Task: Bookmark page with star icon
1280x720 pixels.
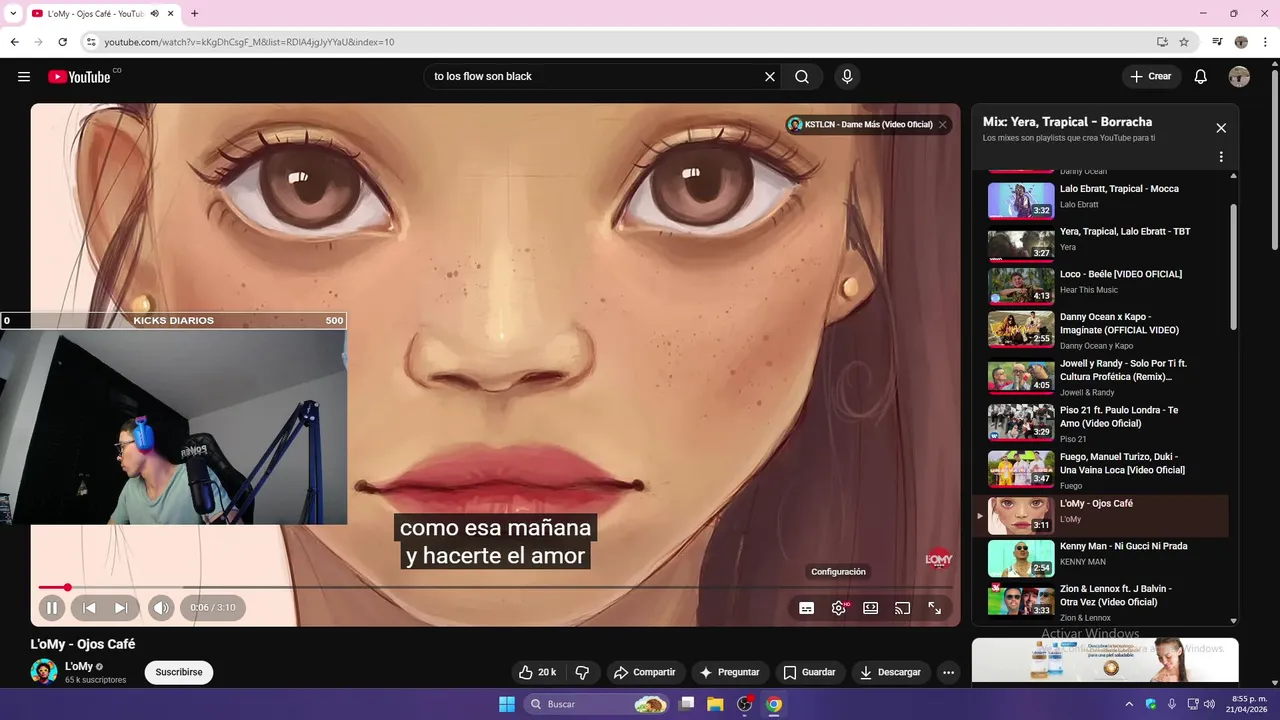Action: click(1184, 42)
